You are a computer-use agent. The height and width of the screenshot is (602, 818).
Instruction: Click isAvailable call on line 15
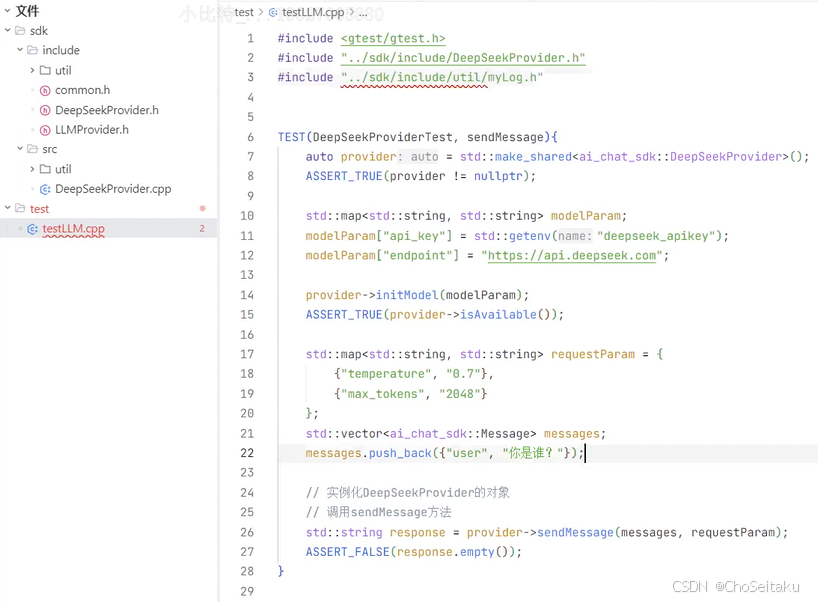tap(498, 315)
